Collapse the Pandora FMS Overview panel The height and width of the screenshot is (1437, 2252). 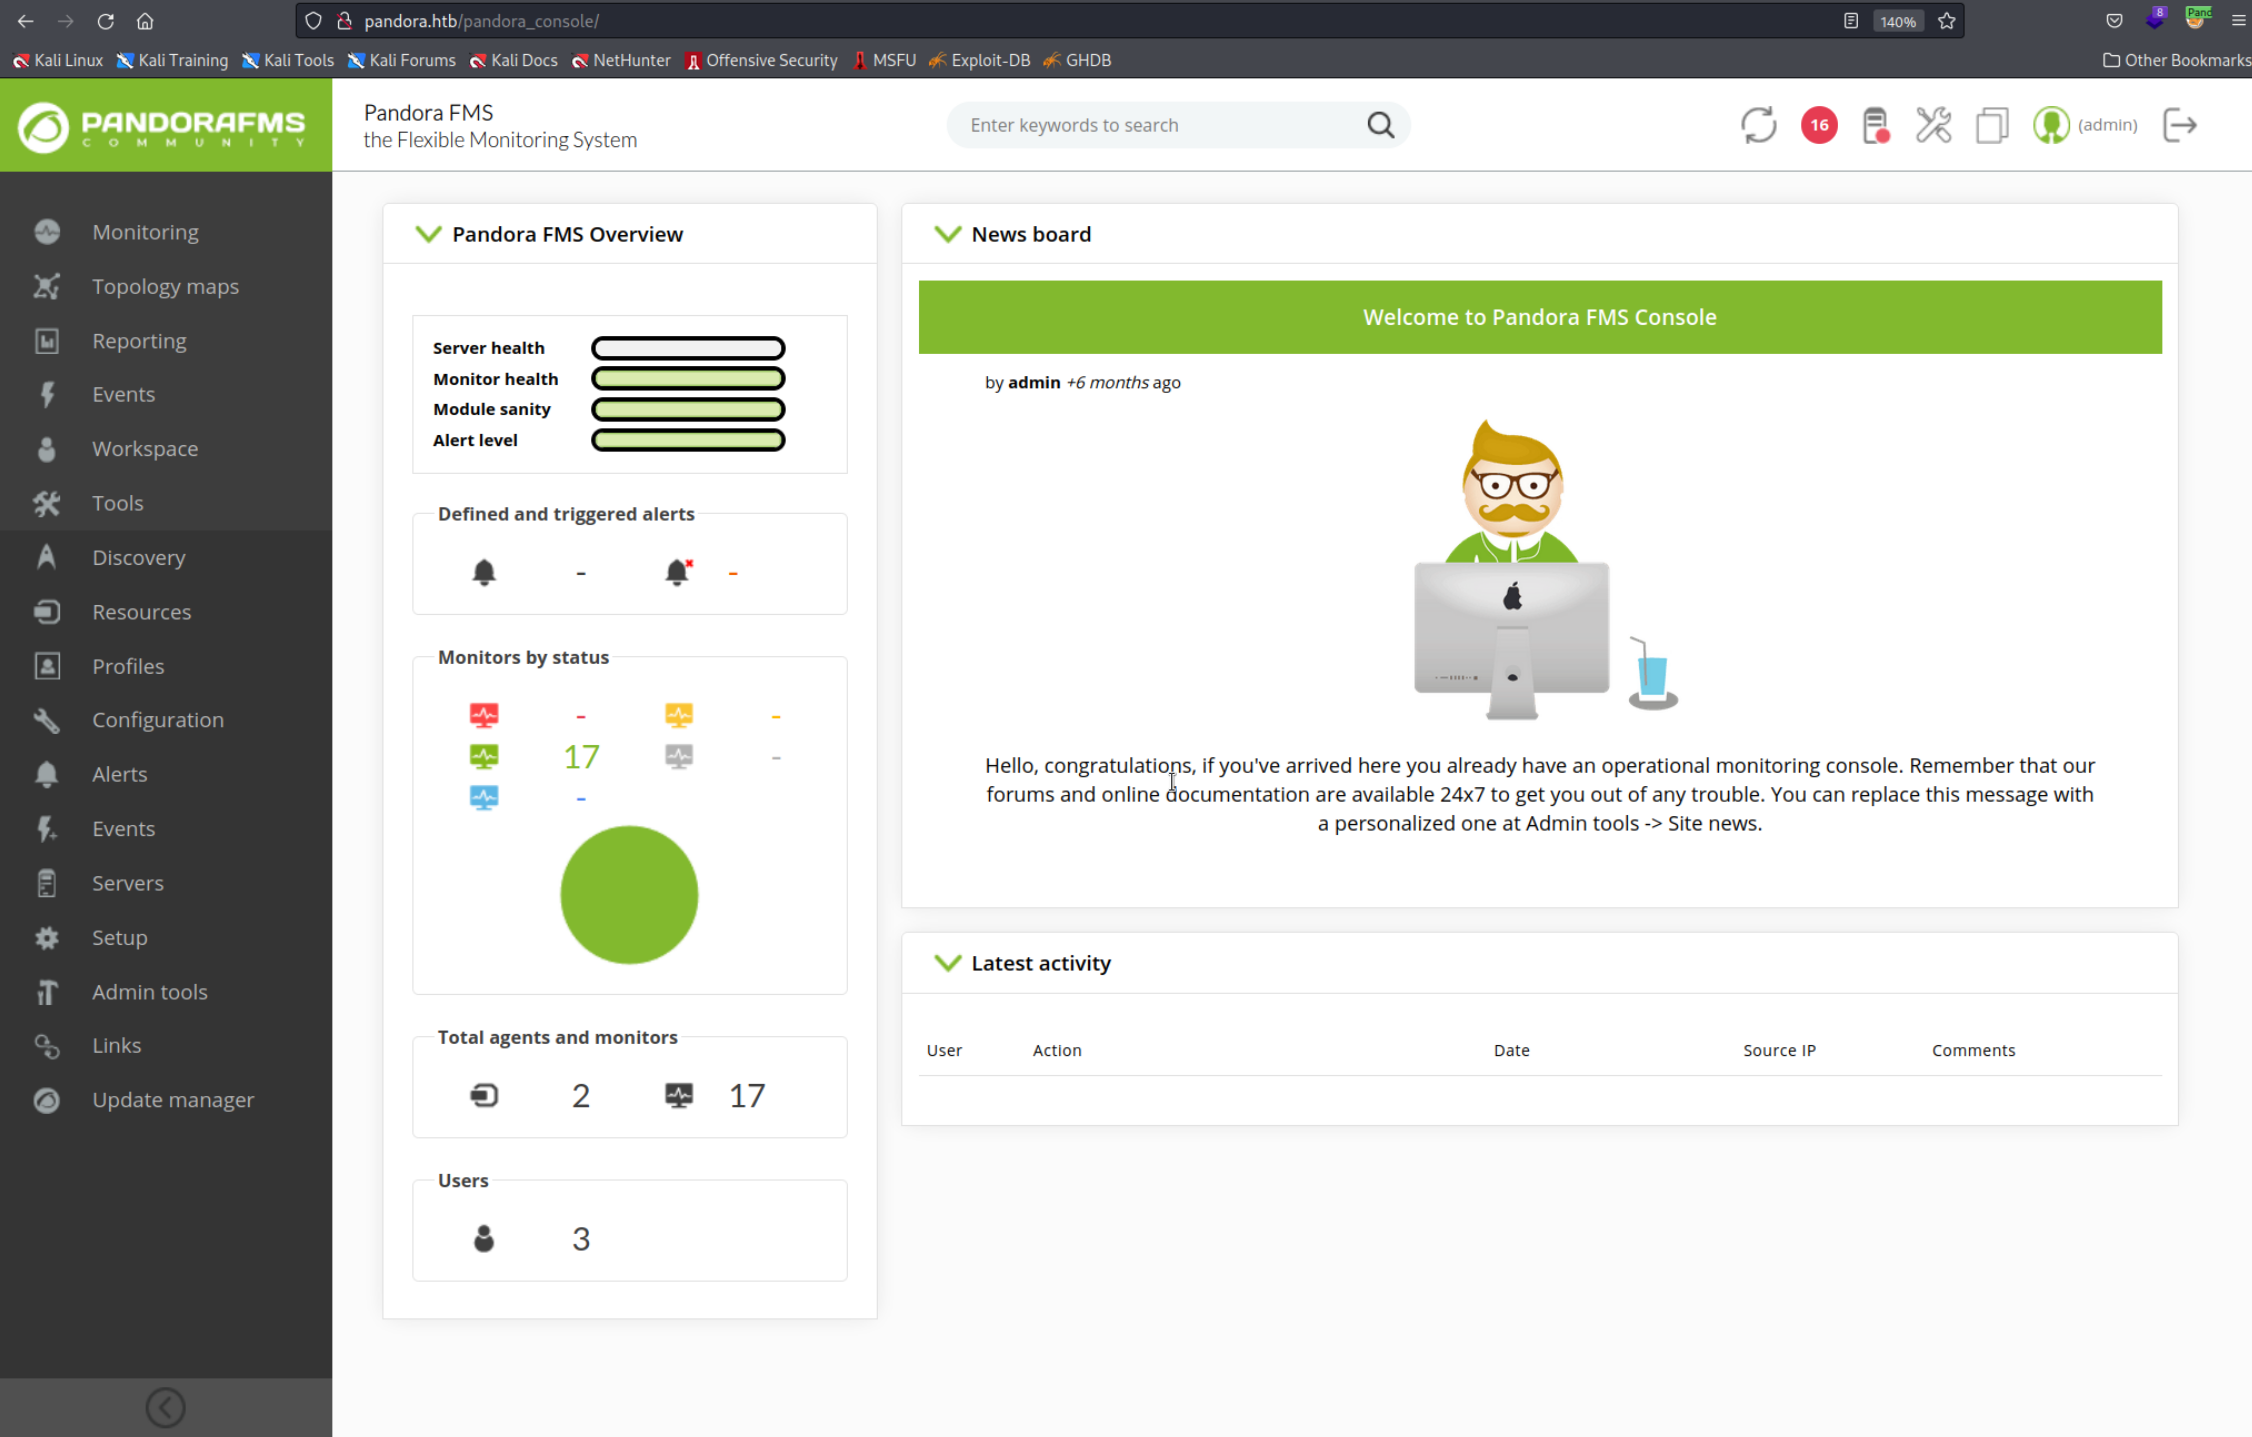click(x=428, y=234)
